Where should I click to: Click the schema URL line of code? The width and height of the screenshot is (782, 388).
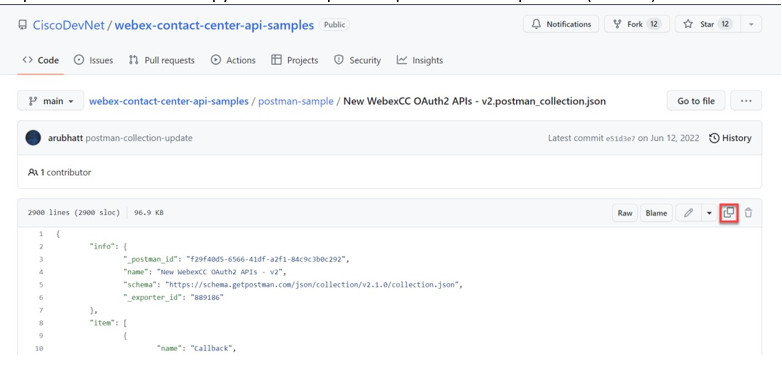[294, 285]
